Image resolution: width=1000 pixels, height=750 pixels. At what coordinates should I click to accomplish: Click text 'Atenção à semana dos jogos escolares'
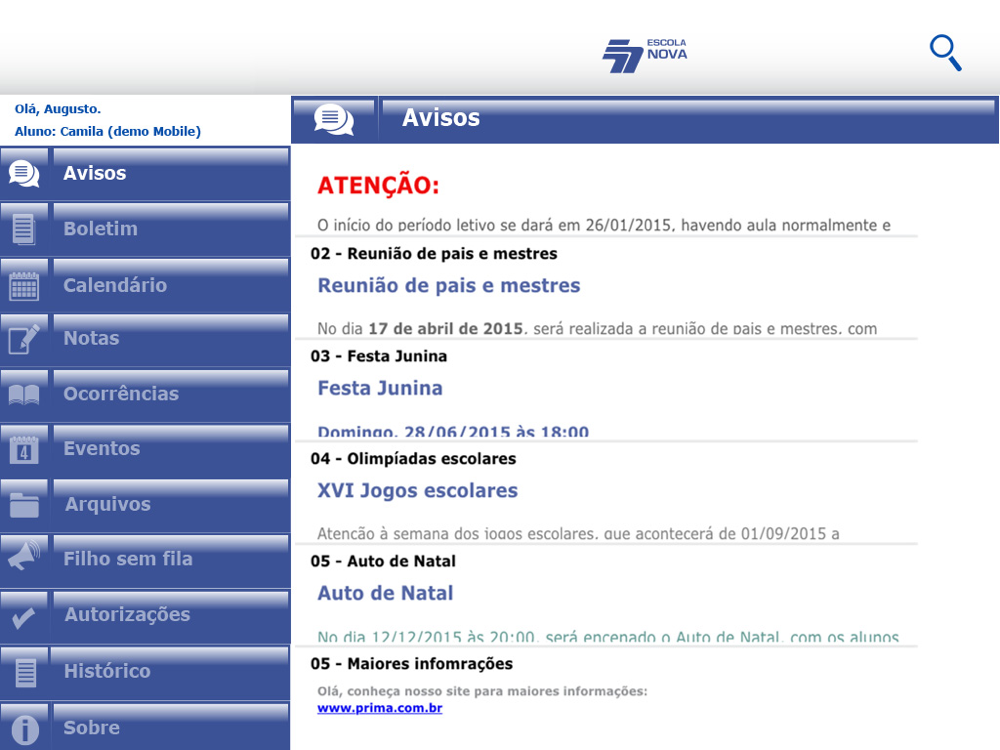457,534
